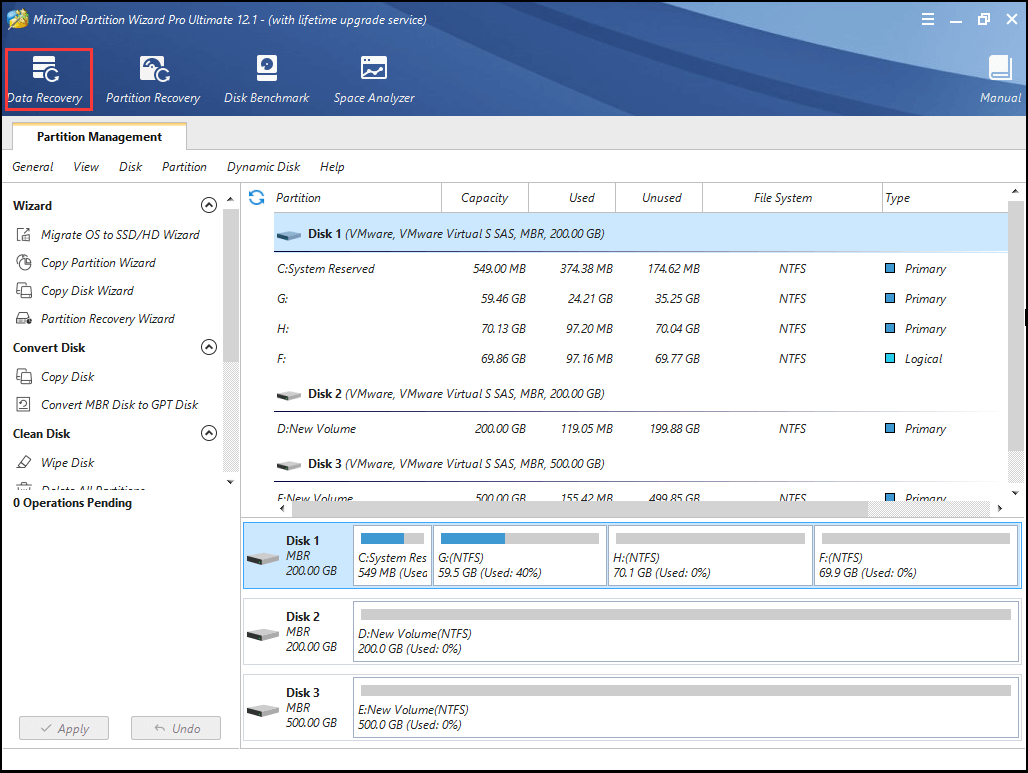Viewport: 1028px width, 773px height.
Task: Sort by the Used column header
Action: click(x=572, y=197)
